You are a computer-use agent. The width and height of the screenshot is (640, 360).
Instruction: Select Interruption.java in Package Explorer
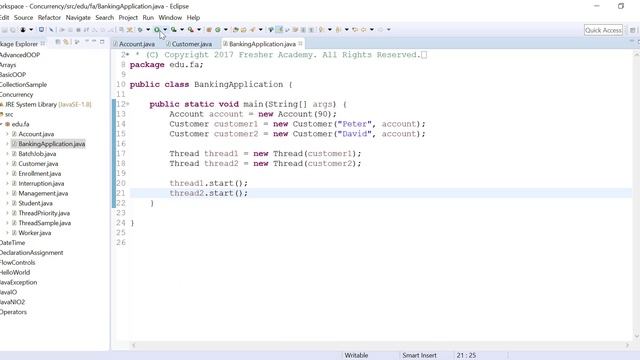pyautogui.click(x=41, y=183)
